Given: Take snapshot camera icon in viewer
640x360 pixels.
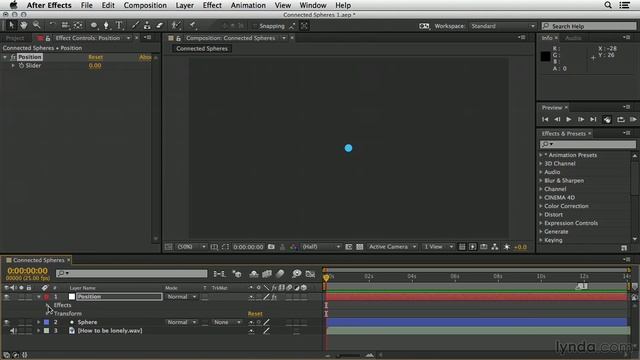Looking at the screenshot, I should click(271, 247).
